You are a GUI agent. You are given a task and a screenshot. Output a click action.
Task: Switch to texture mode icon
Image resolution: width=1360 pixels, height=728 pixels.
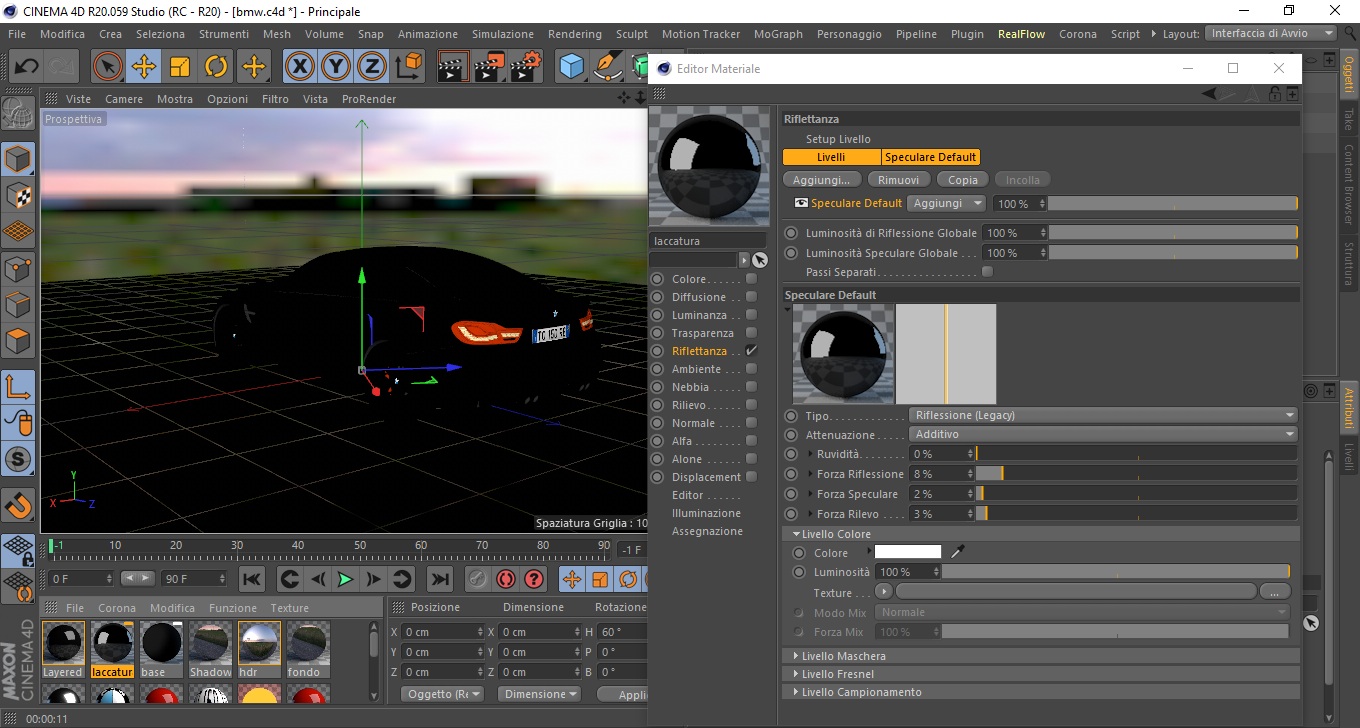click(18, 195)
